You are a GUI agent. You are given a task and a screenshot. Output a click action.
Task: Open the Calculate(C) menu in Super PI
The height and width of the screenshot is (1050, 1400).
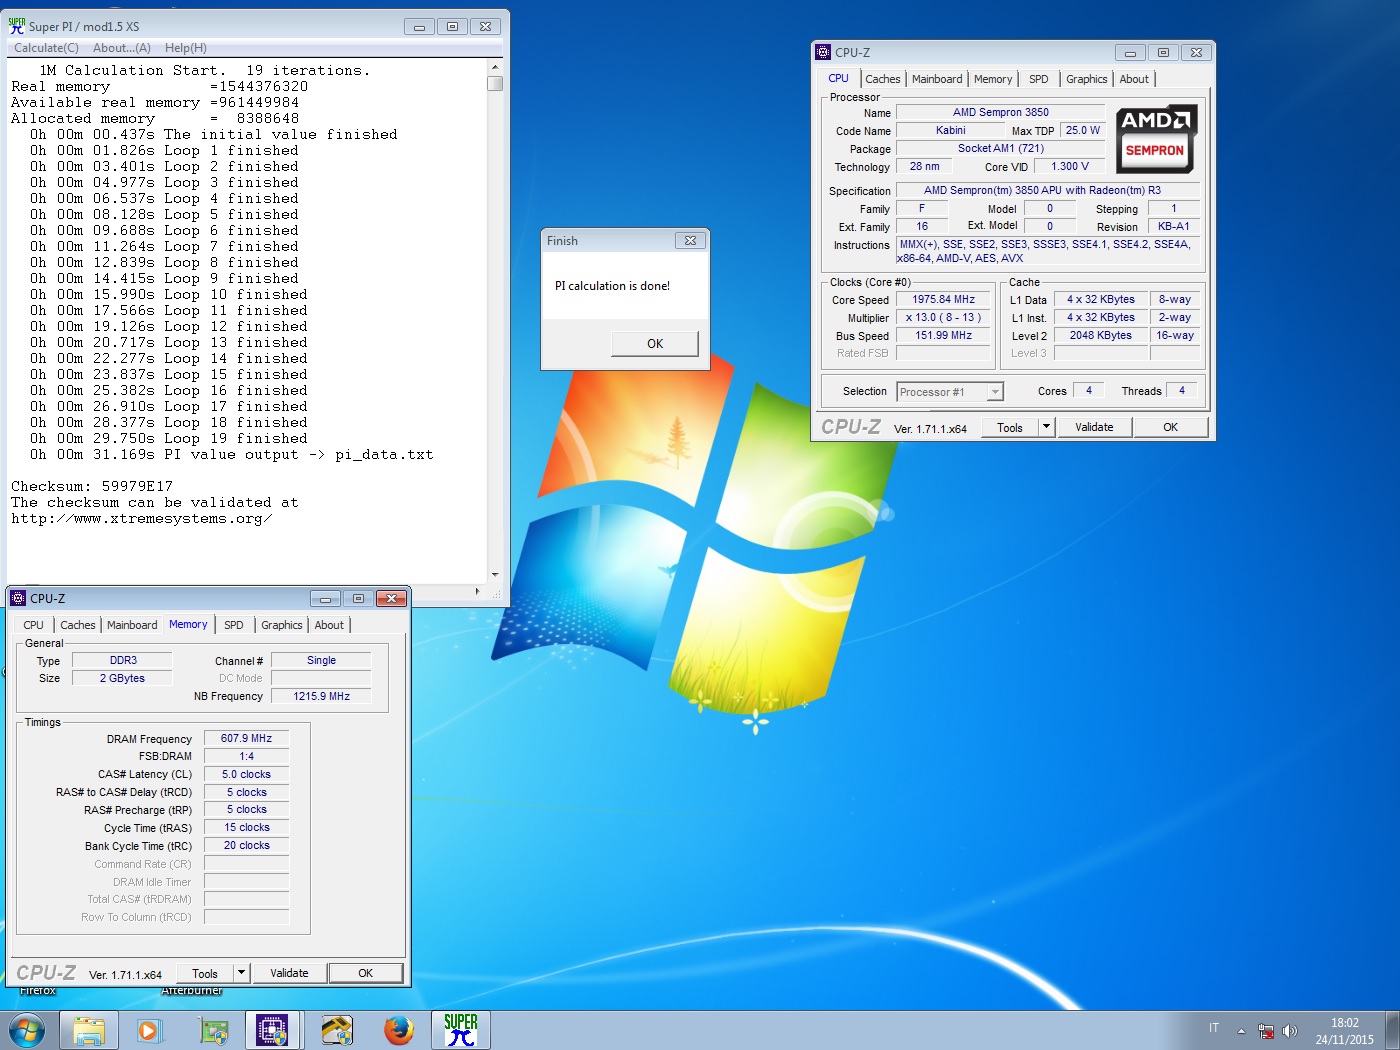coord(46,48)
